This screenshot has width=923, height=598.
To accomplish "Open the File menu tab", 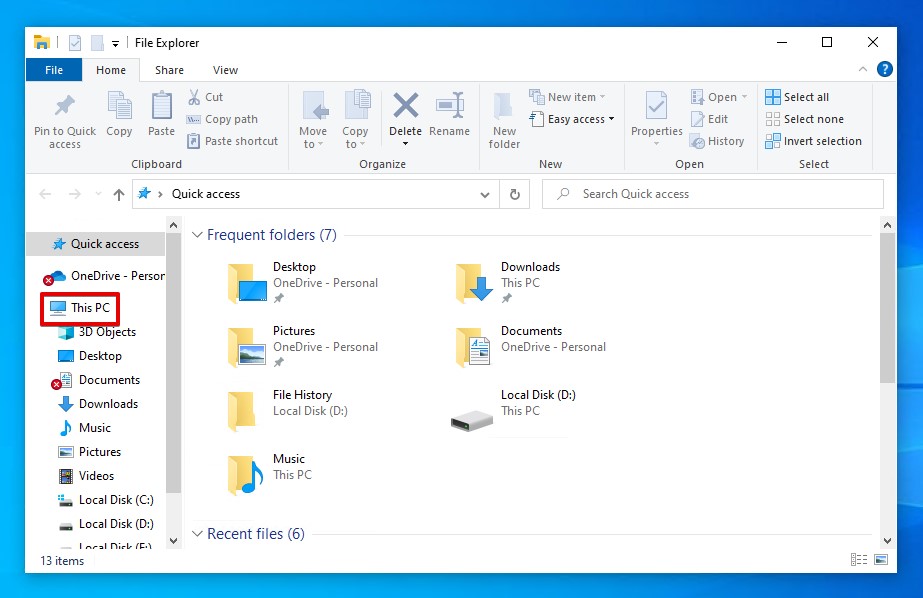I will point(54,70).
